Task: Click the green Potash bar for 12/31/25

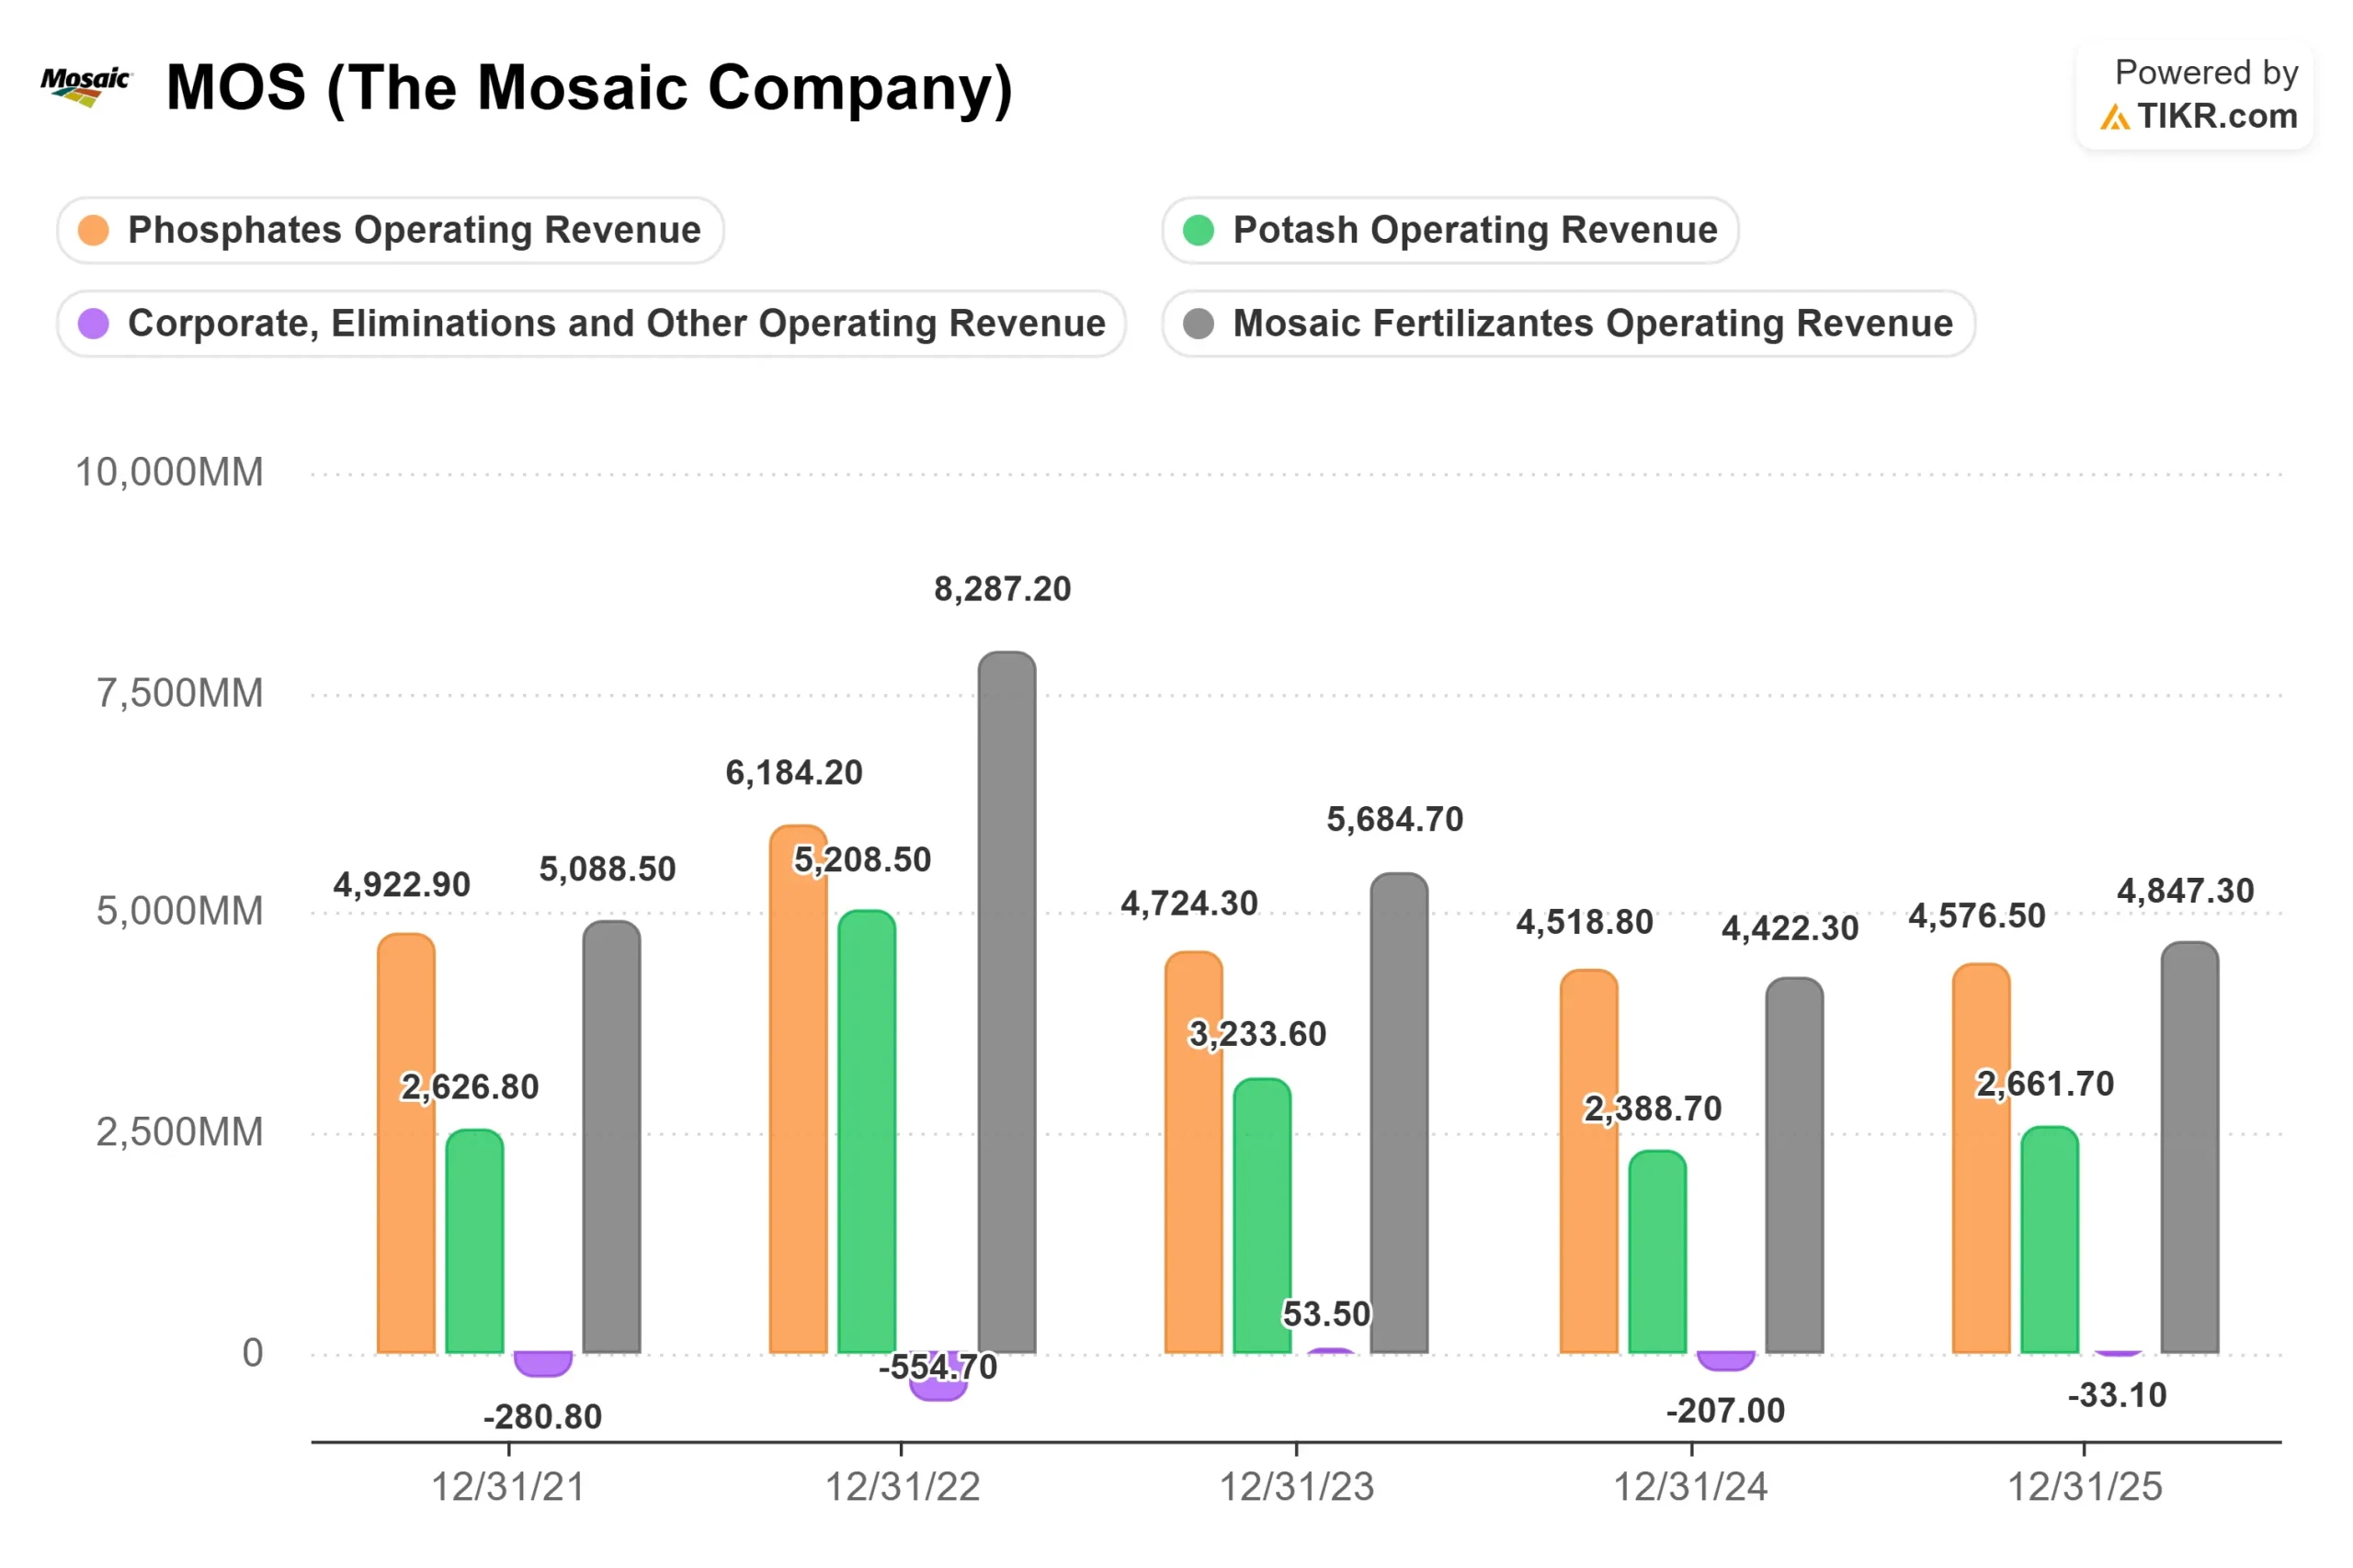Action: pos(2049,1239)
